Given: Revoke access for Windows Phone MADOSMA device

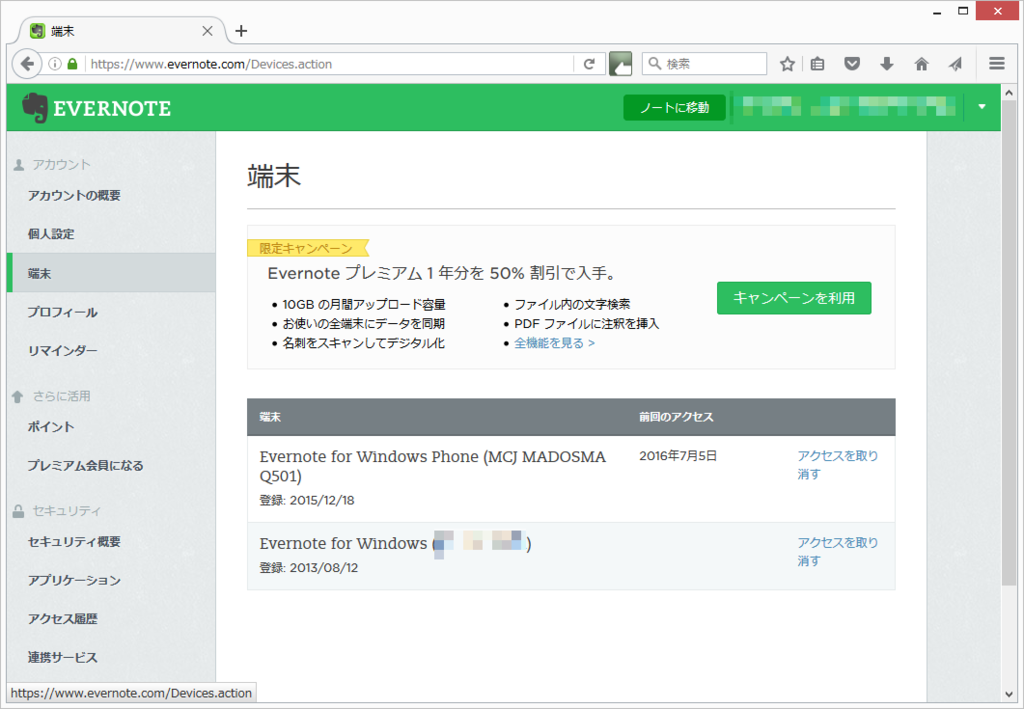Looking at the screenshot, I should (837, 465).
